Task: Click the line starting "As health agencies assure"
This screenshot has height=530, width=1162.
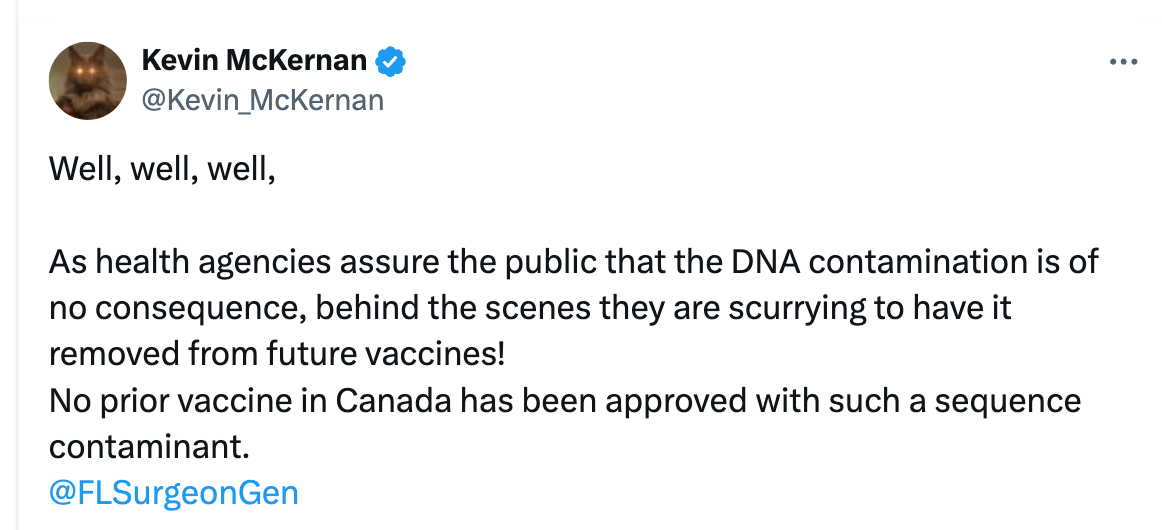Action: (573, 262)
